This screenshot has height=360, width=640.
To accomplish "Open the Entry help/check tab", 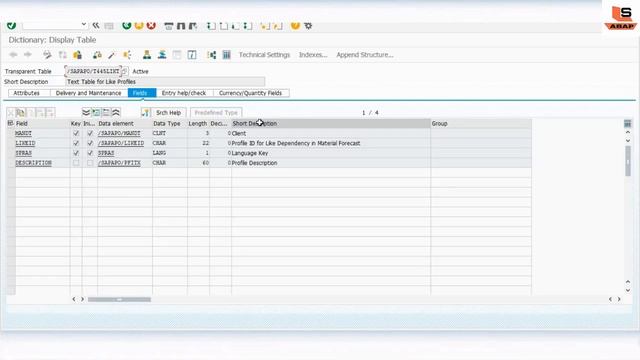I will (x=184, y=93).
